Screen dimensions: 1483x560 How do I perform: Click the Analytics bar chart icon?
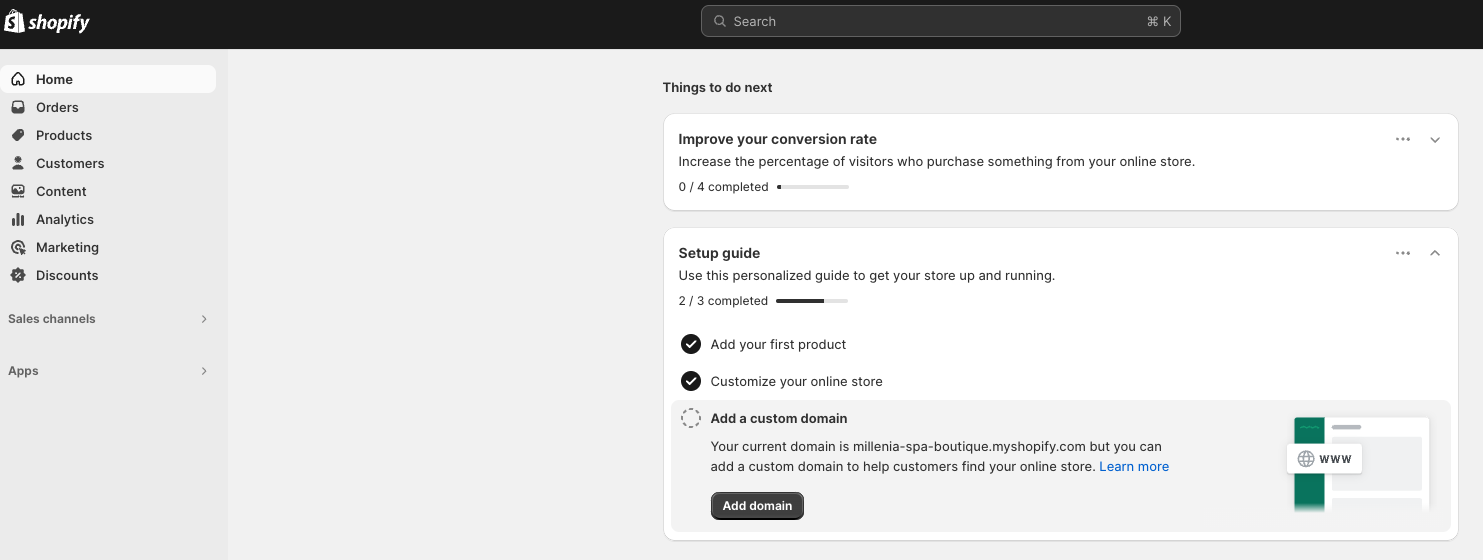click(18, 219)
